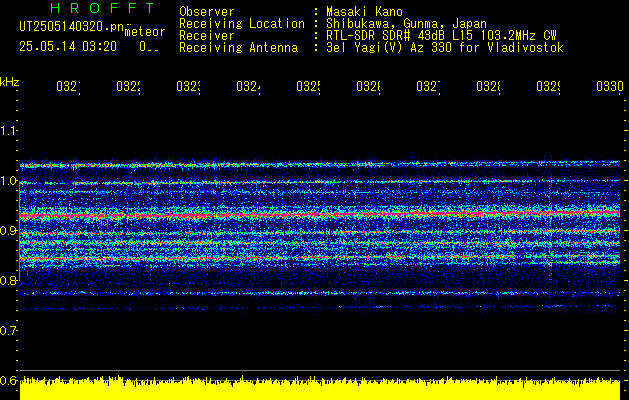Click the 0322 time marker
The height and width of the screenshot is (400, 629).
point(129,87)
